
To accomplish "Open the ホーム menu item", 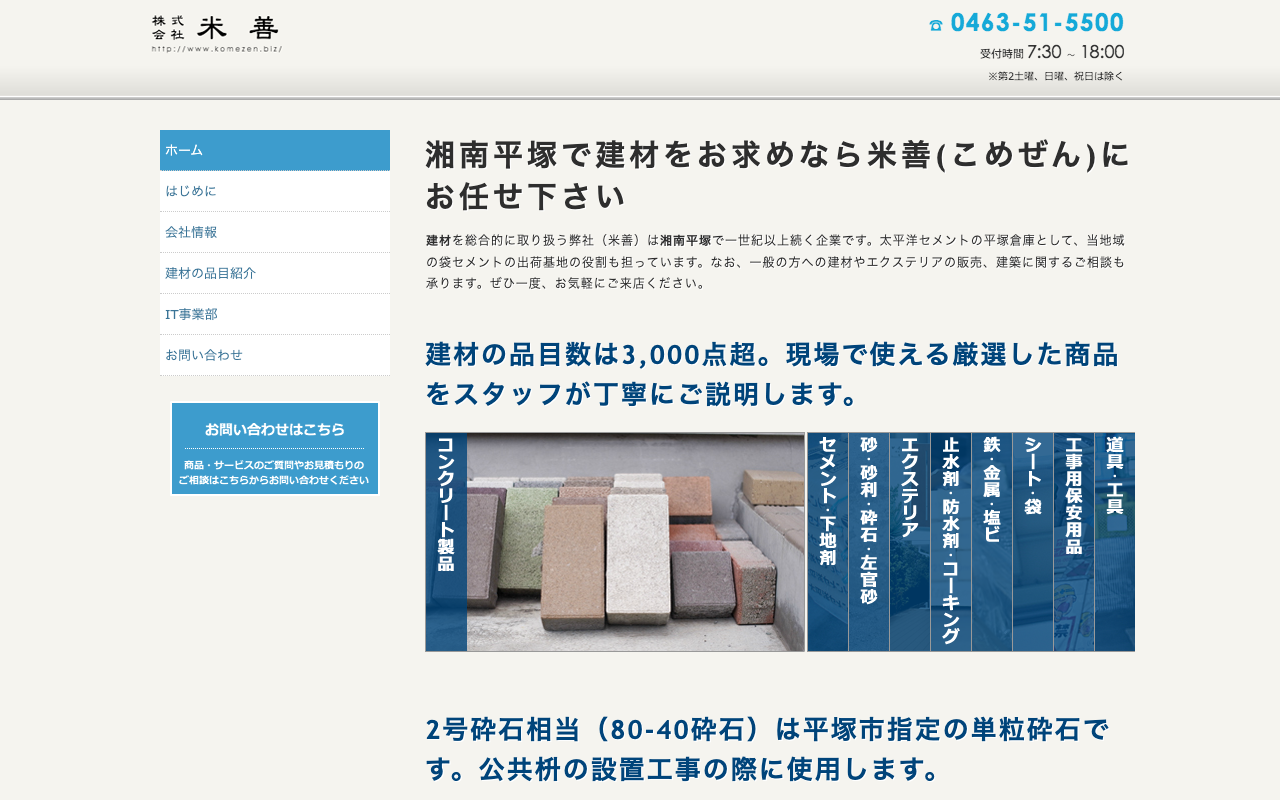I will pos(275,150).
